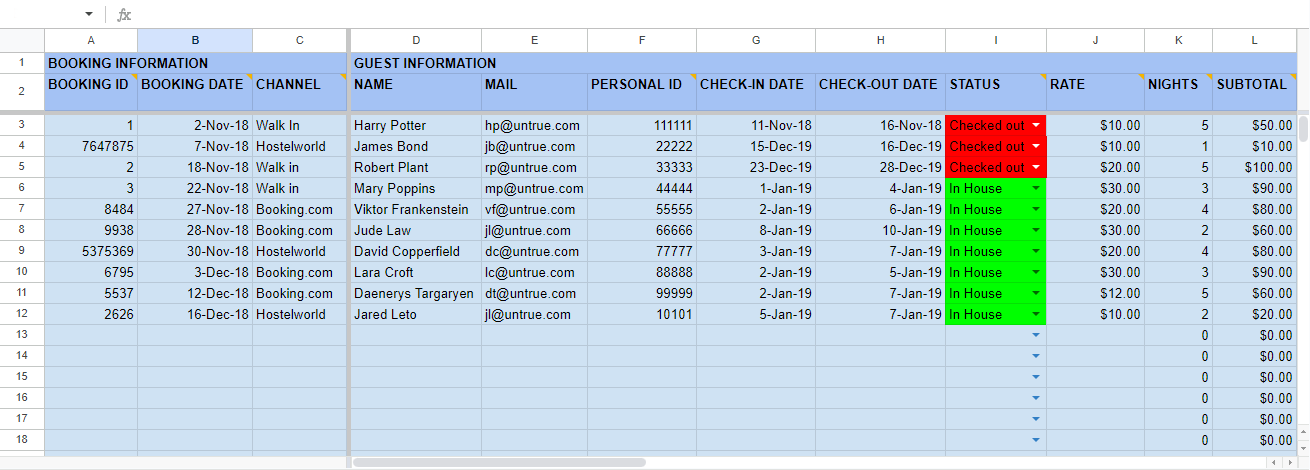This screenshot has height=470, width=1310.
Task: Select the jb@untrue.com mail cell
Action: click(534, 147)
